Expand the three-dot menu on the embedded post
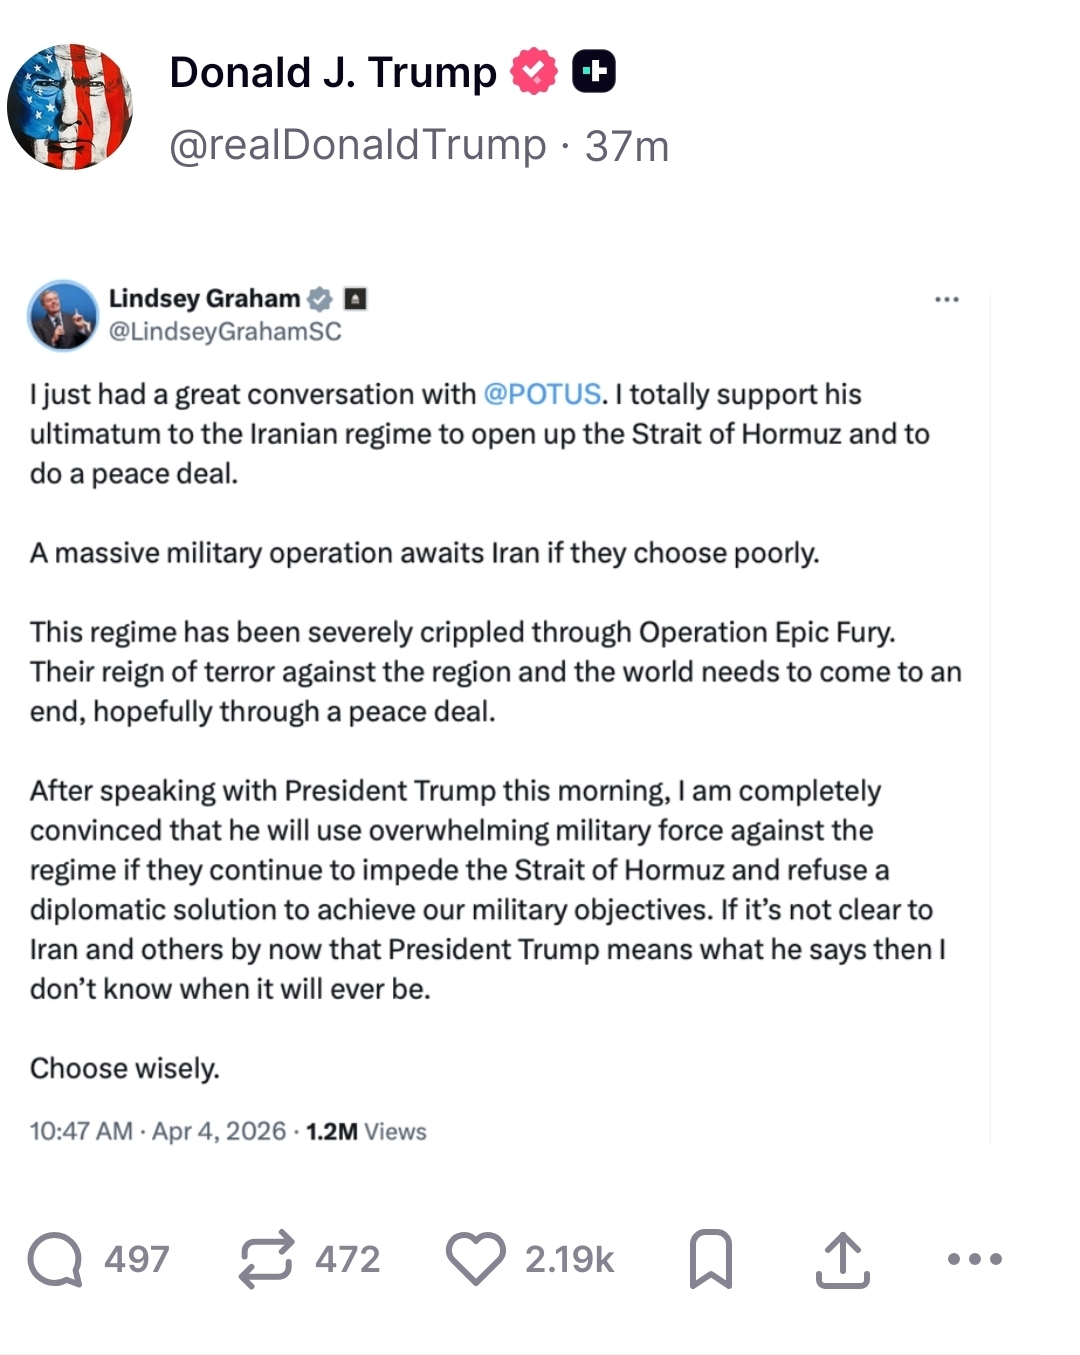Screen dimensions: 1080x1355 [946, 299]
